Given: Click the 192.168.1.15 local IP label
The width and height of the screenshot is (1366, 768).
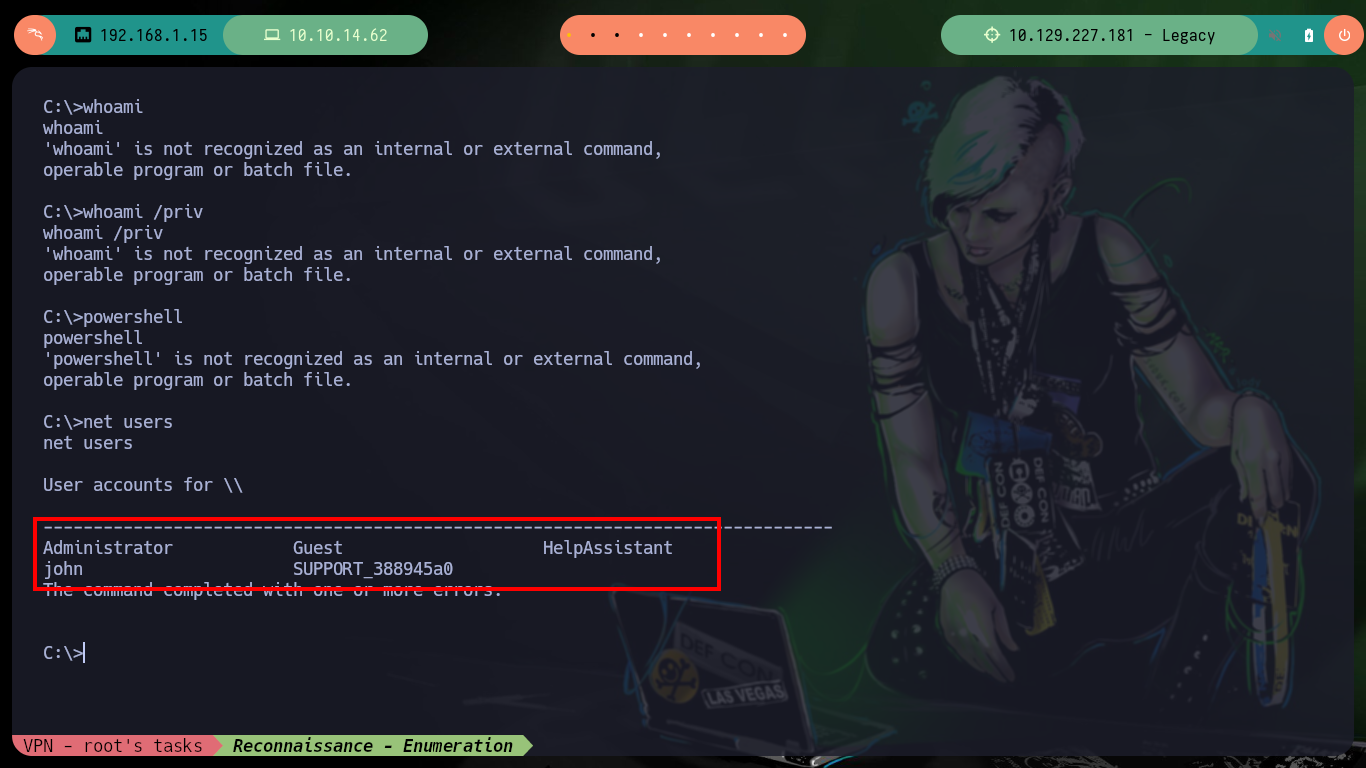Looking at the screenshot, I should point(154,35).
